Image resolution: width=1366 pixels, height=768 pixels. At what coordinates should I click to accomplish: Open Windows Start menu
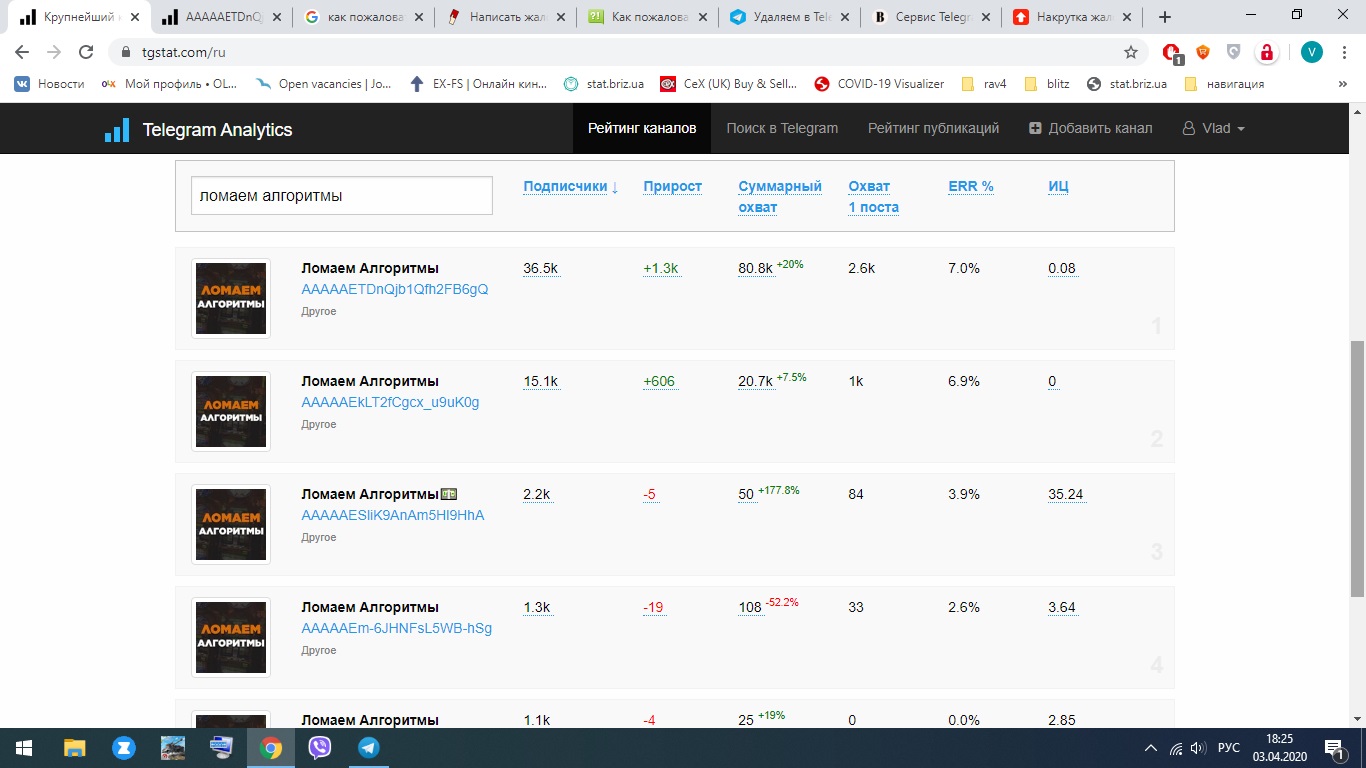pos(24,748)
